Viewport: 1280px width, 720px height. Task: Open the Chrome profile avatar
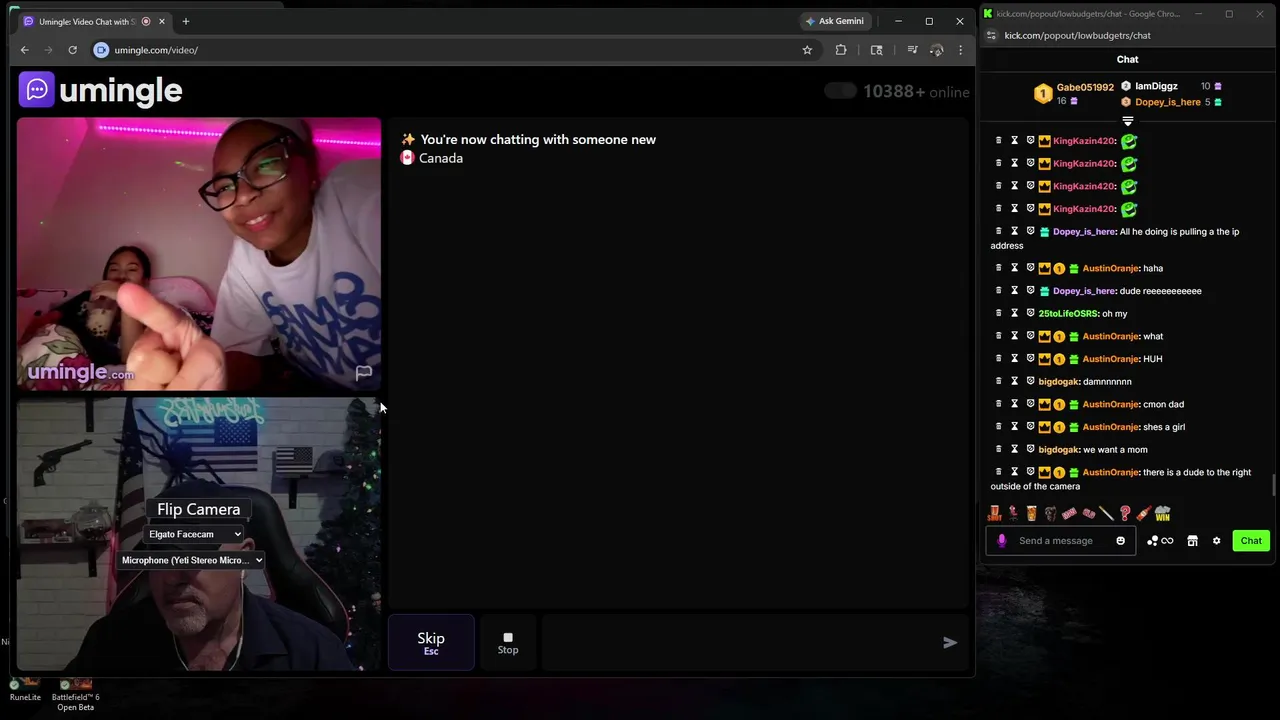936,50
